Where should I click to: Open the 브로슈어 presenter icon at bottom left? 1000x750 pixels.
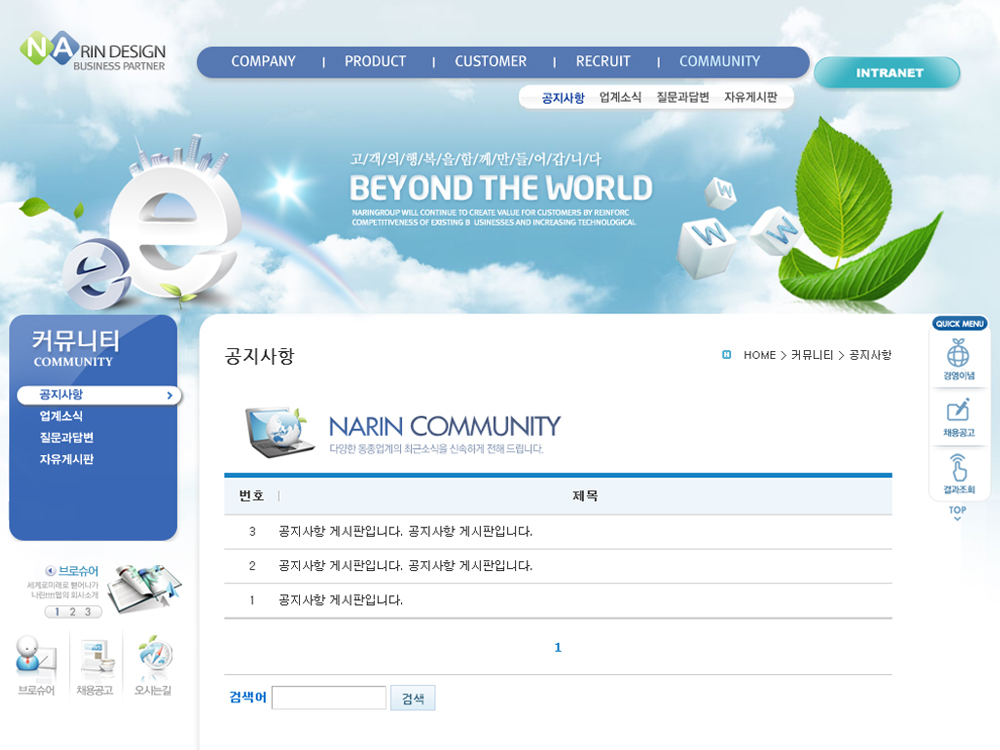click(x=35, y=659)
